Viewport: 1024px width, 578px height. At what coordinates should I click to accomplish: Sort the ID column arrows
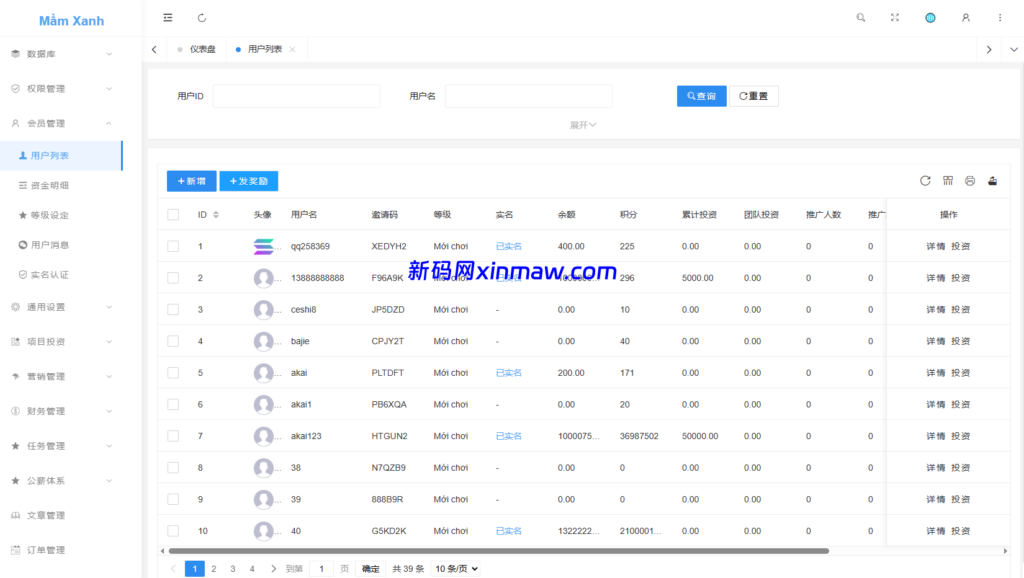216,214
